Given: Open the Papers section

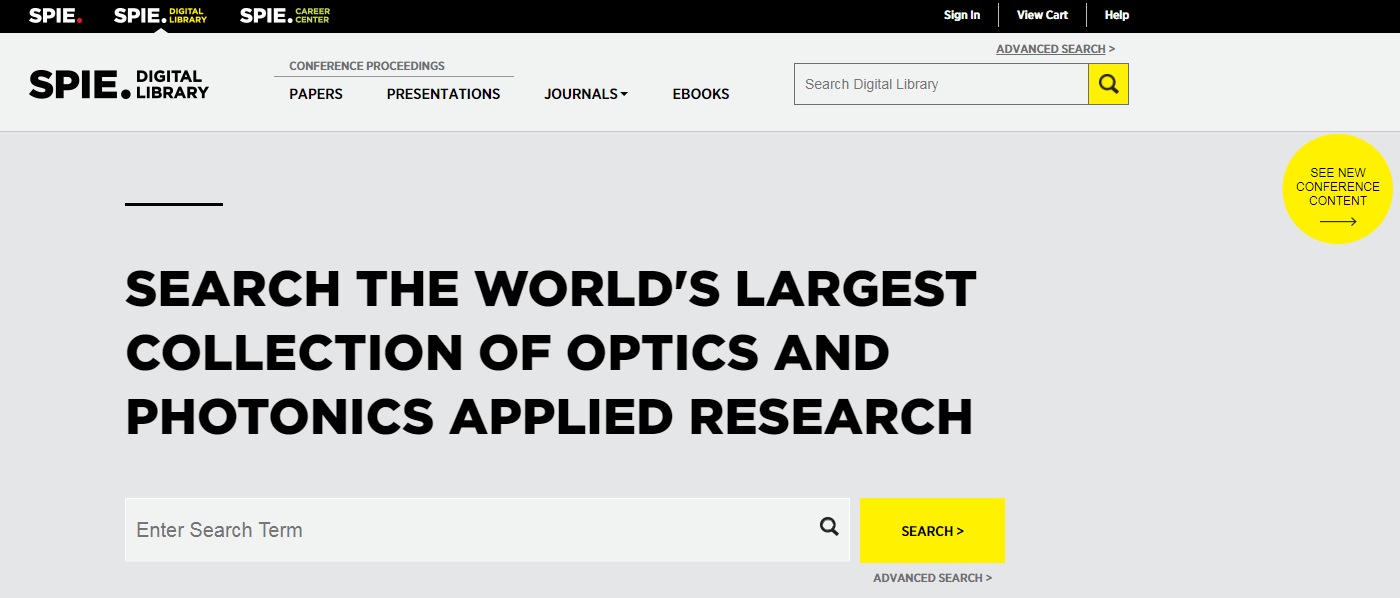Looking at the screenshot, I should (x=316, y=94).
